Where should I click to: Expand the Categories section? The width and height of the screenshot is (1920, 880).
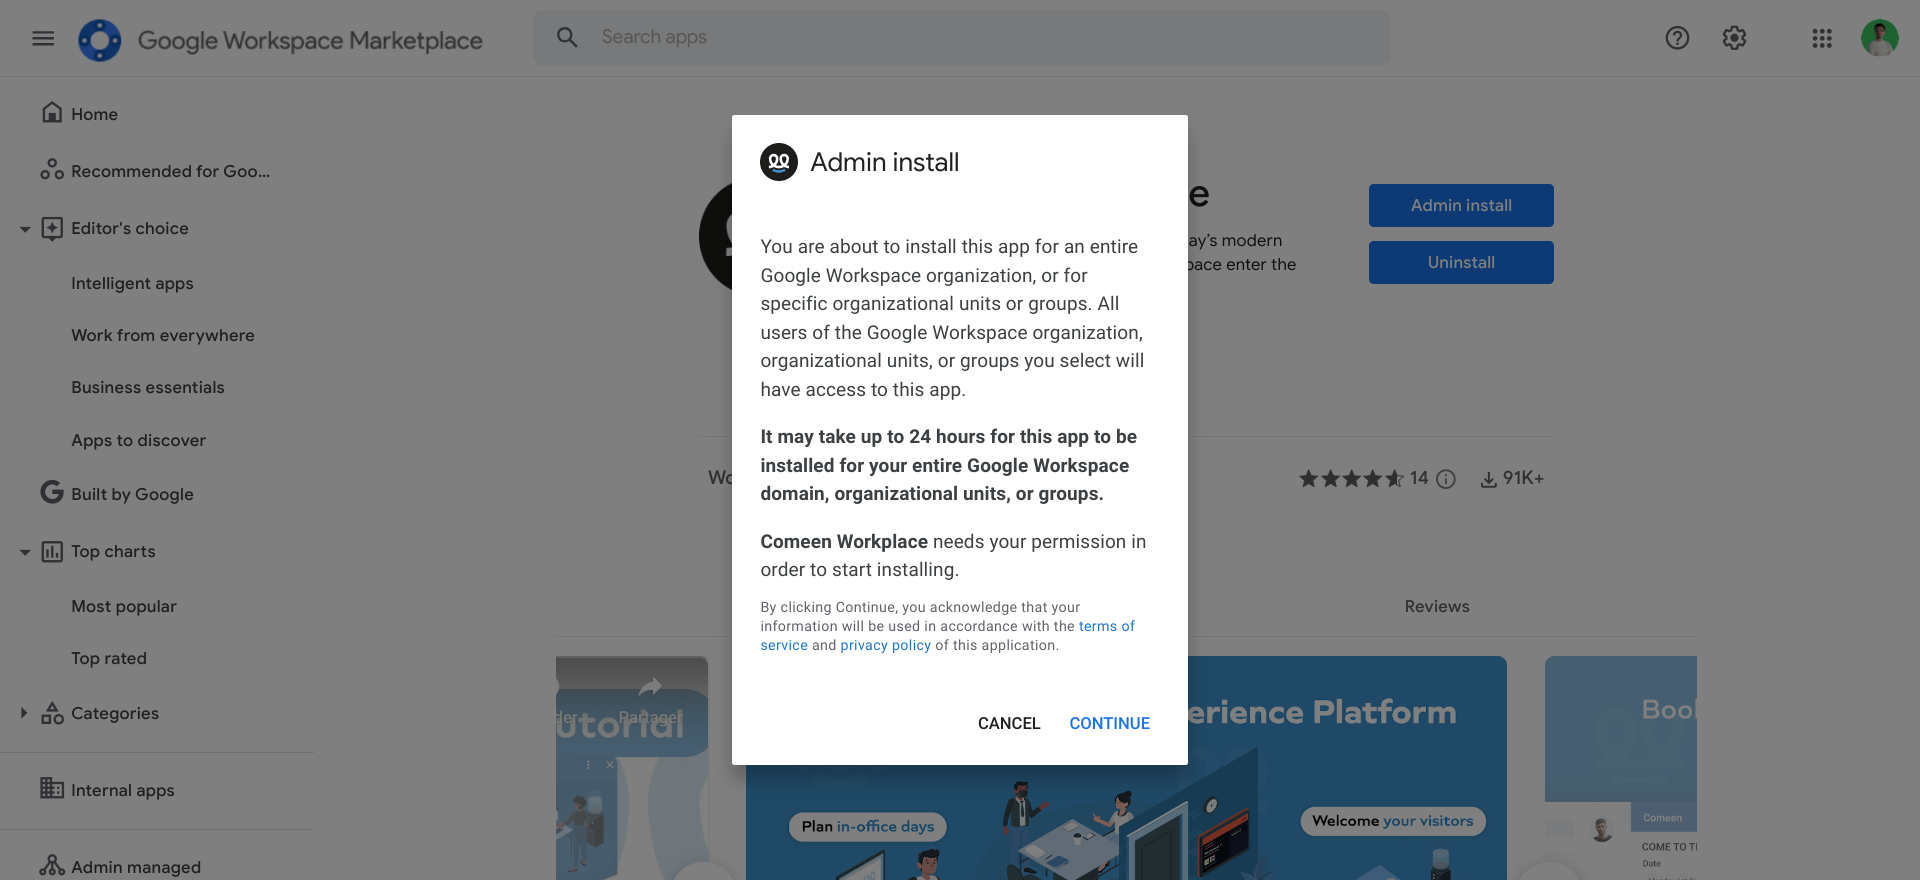[x=24, y=713]
